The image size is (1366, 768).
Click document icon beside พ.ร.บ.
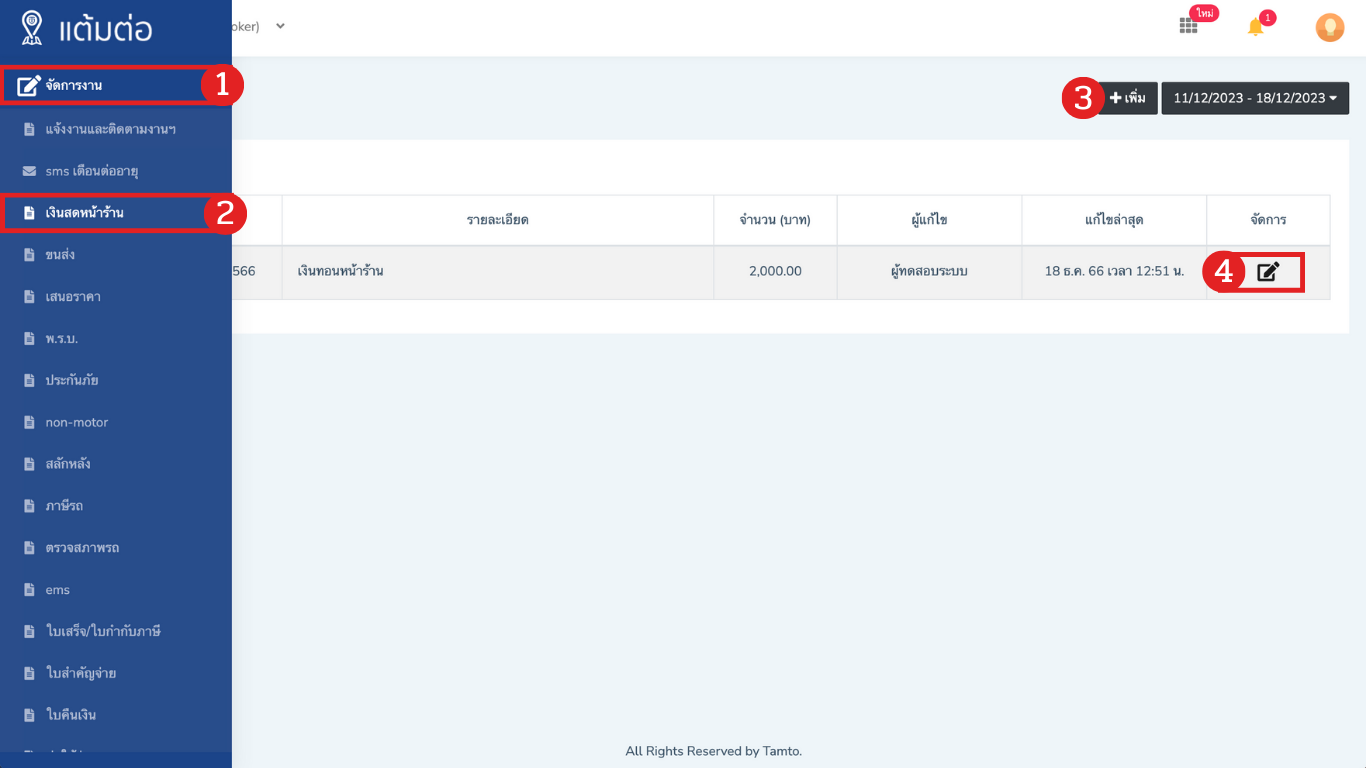pos(29,339)
